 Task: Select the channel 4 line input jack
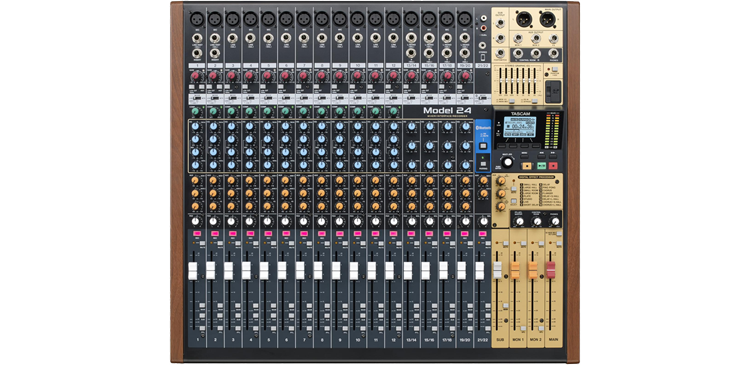pos(250,38)
